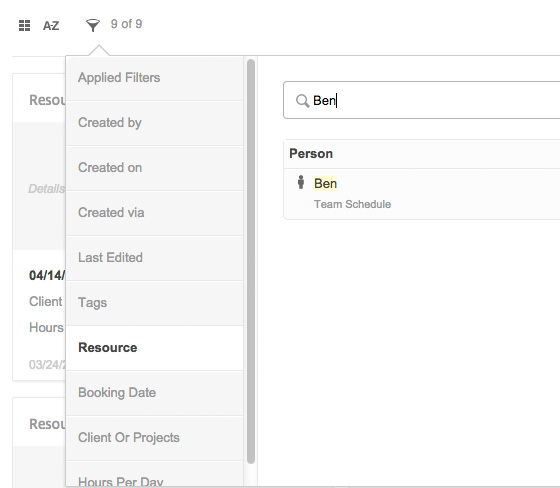The width and height of the screenshot is (560, 488).
Task: Select Hours Per Day filter
Action: pos(155,474)
